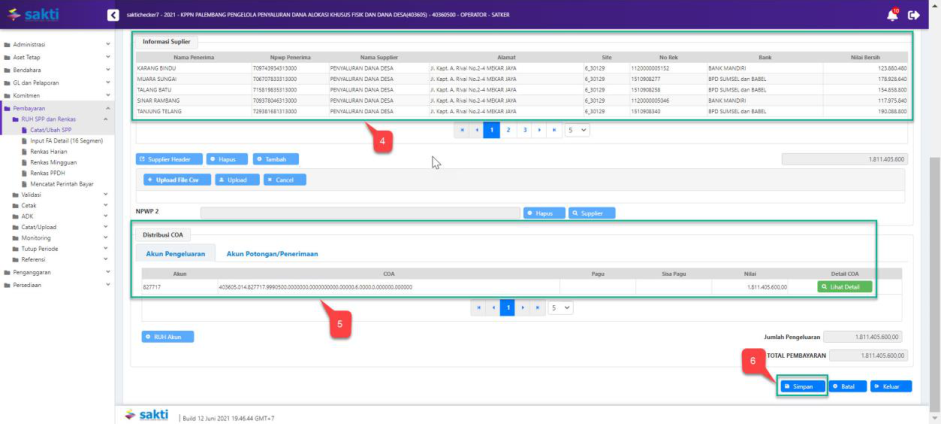Click the logout icon in header

point(913,16)
